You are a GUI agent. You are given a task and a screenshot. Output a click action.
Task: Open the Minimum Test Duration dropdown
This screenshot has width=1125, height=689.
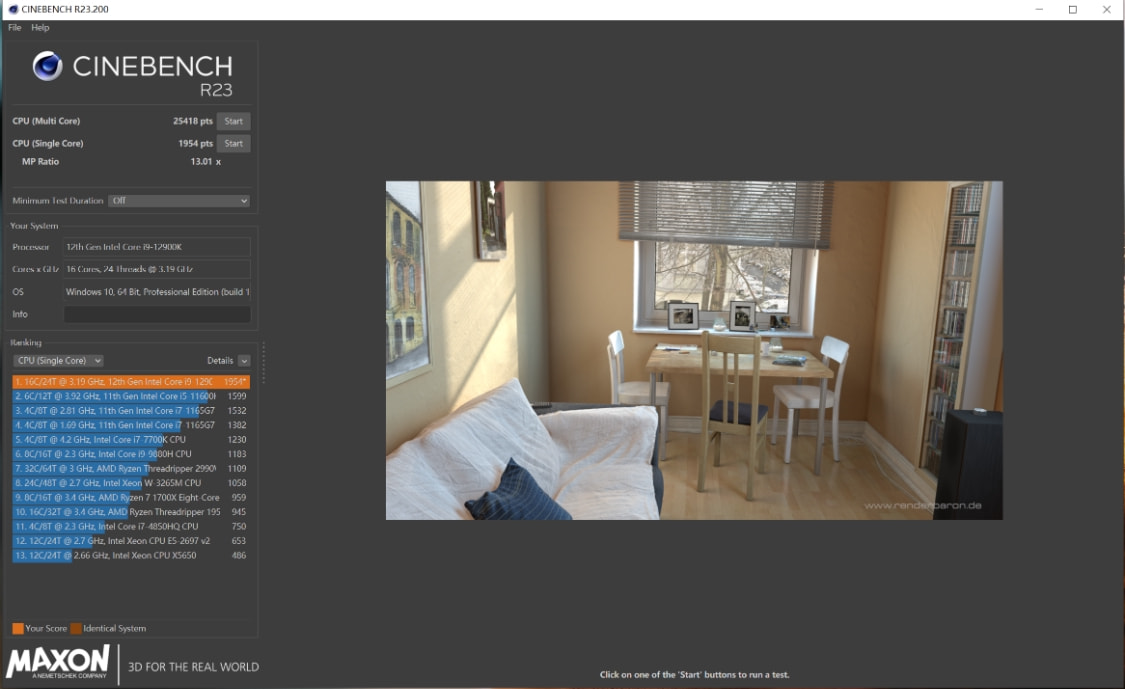(179, 201)
